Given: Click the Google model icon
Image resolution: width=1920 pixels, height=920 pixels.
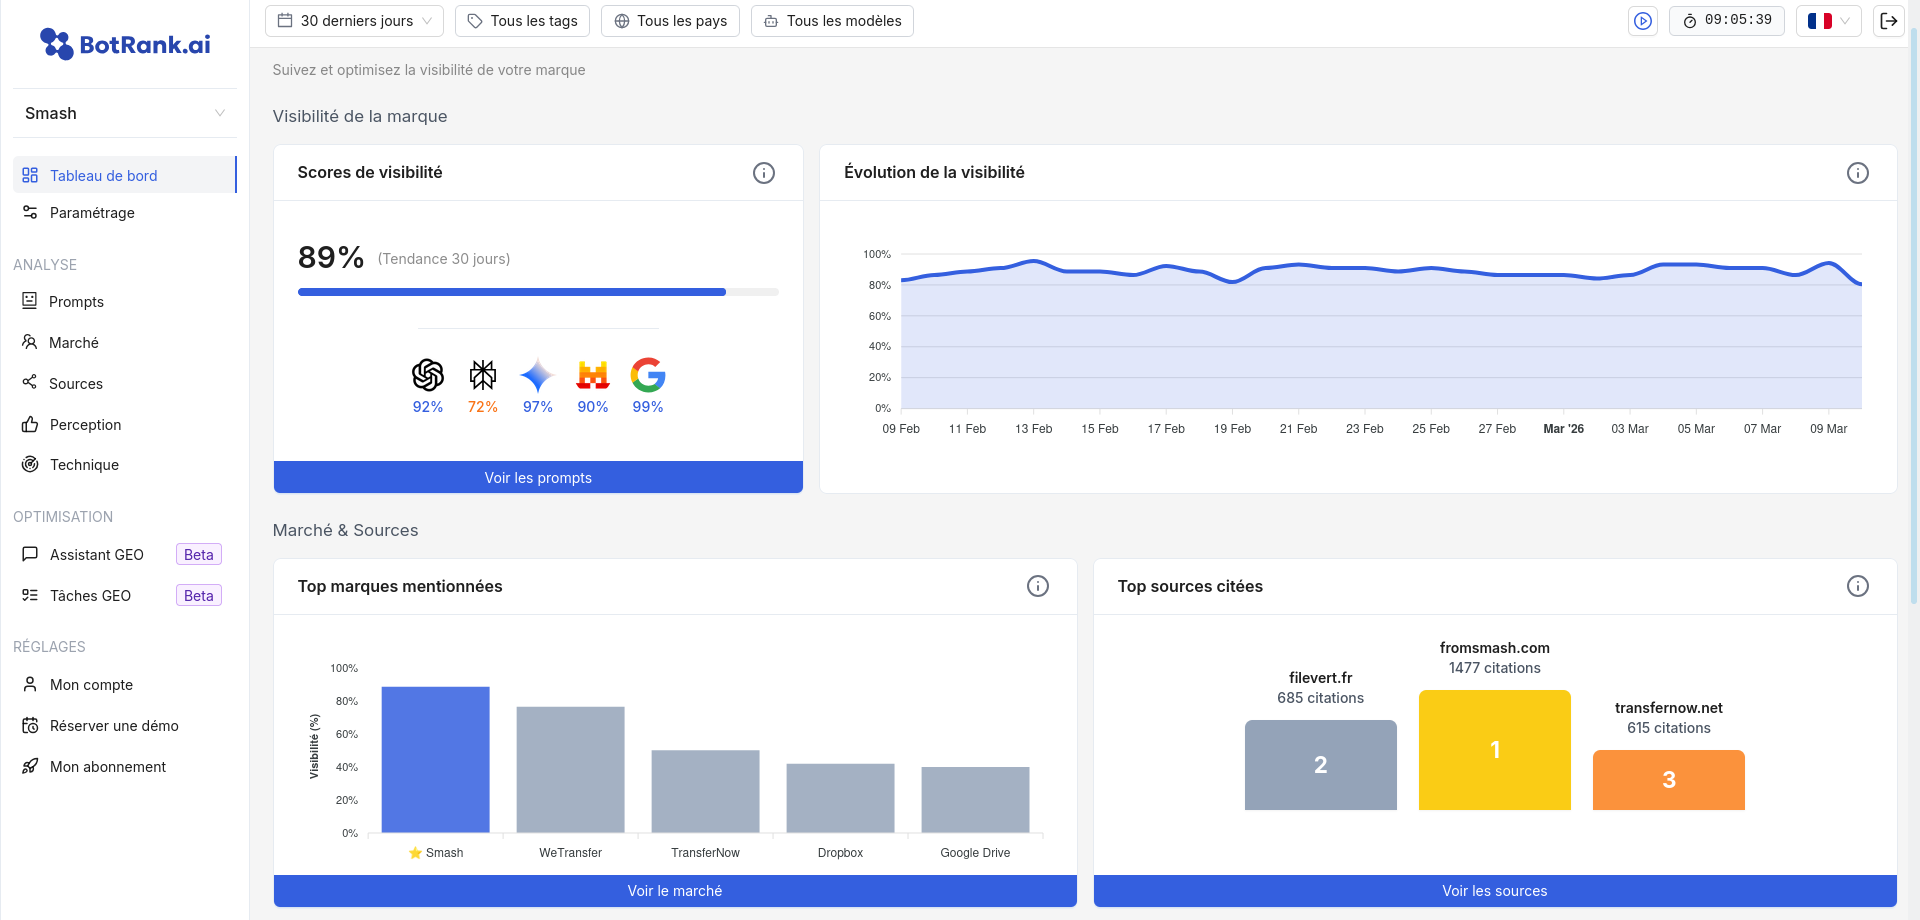Looking at the screenshot, I should pos(648,375).
